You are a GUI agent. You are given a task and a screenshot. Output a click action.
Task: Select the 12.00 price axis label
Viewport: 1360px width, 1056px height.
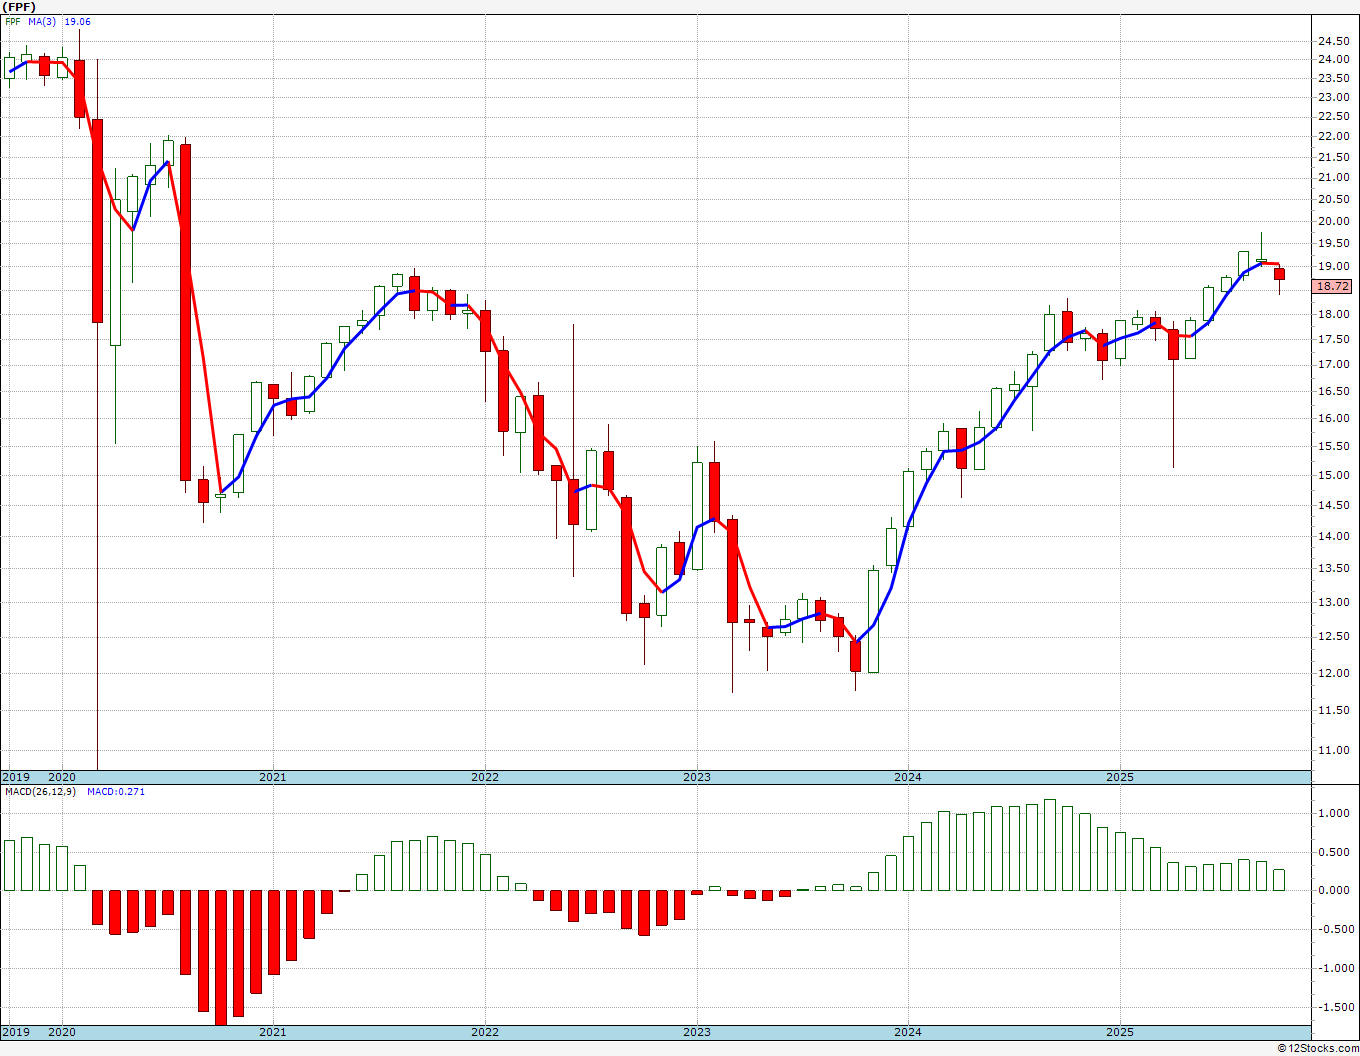coord(1333,673)
